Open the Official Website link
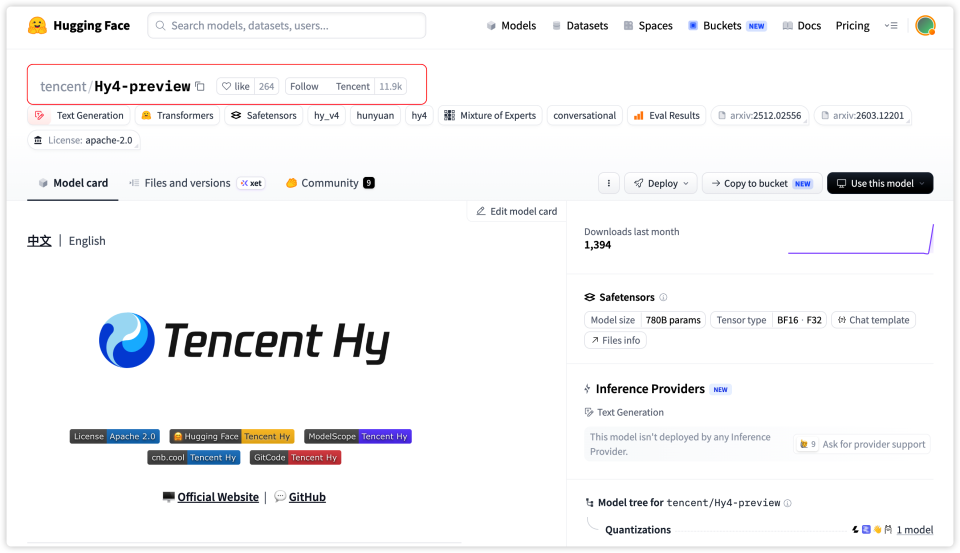 pyautogui.click(x=218, y=497)
